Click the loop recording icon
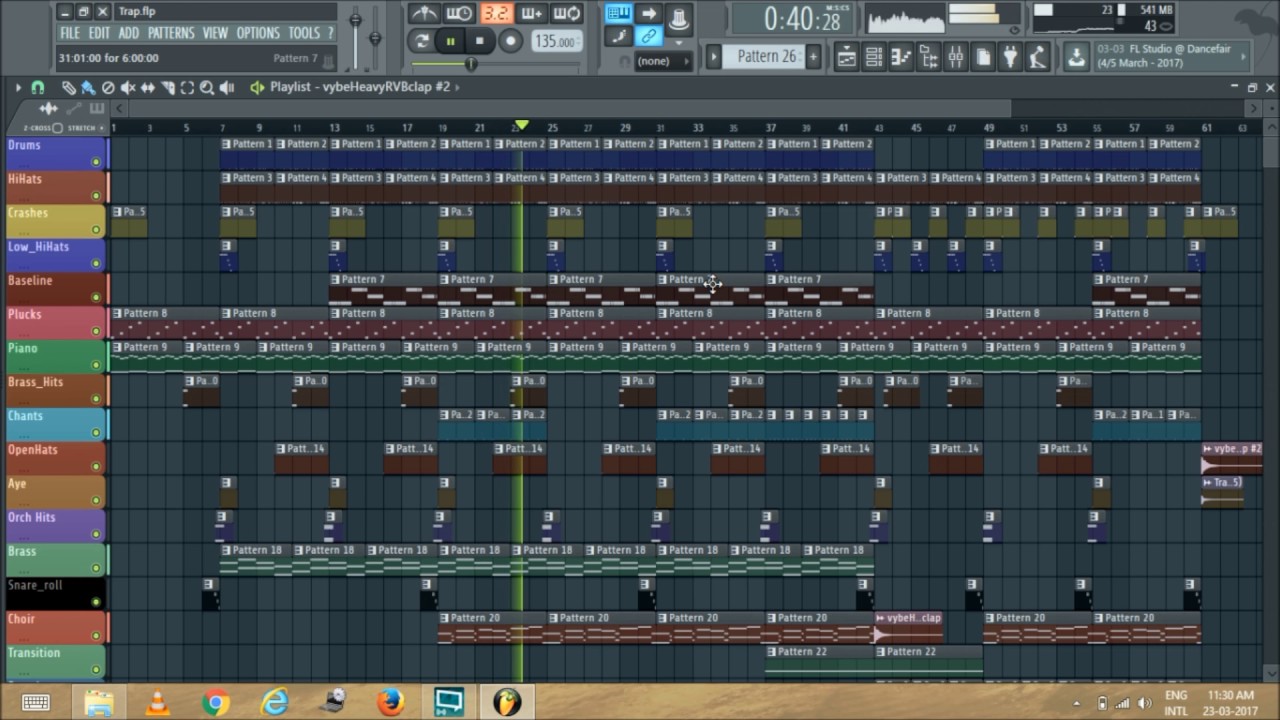 tap(566, 13)
